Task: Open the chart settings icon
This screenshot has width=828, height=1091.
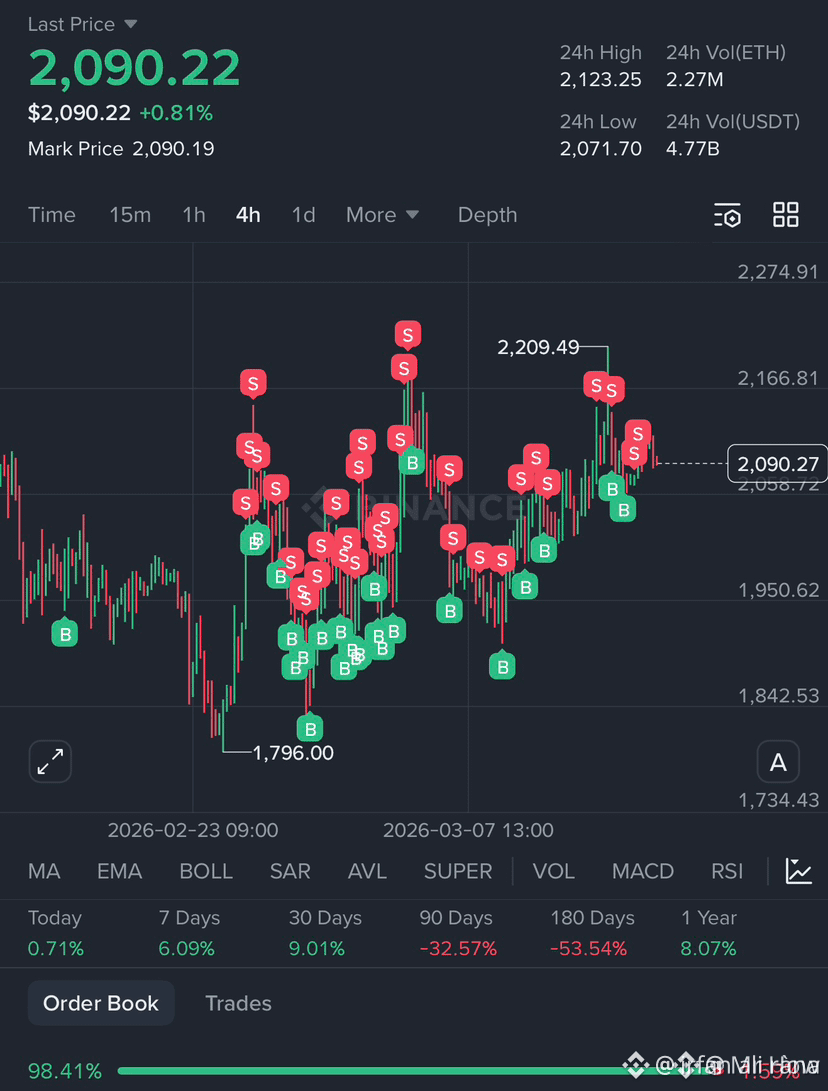Action: click(728, 215)
